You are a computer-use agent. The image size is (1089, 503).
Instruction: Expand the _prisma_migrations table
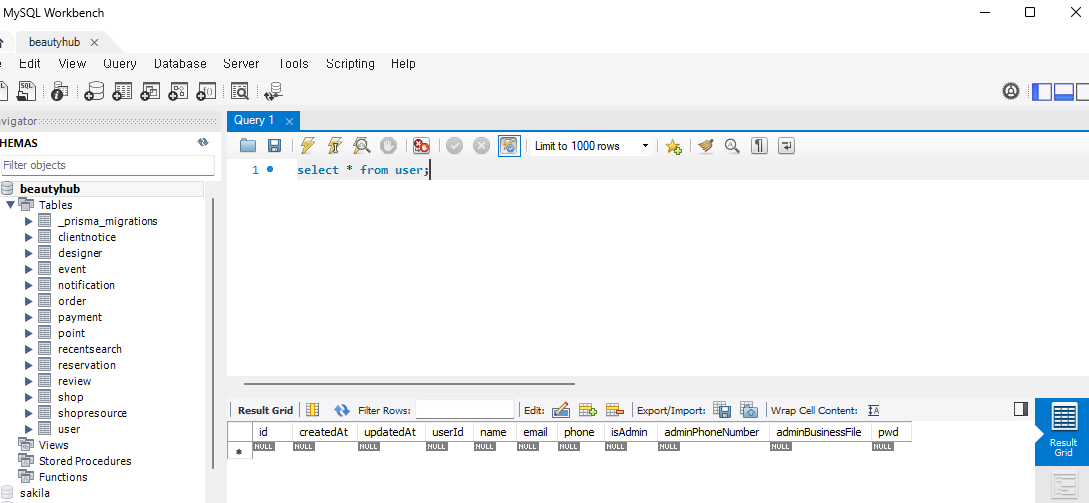[x=28, y=221]
